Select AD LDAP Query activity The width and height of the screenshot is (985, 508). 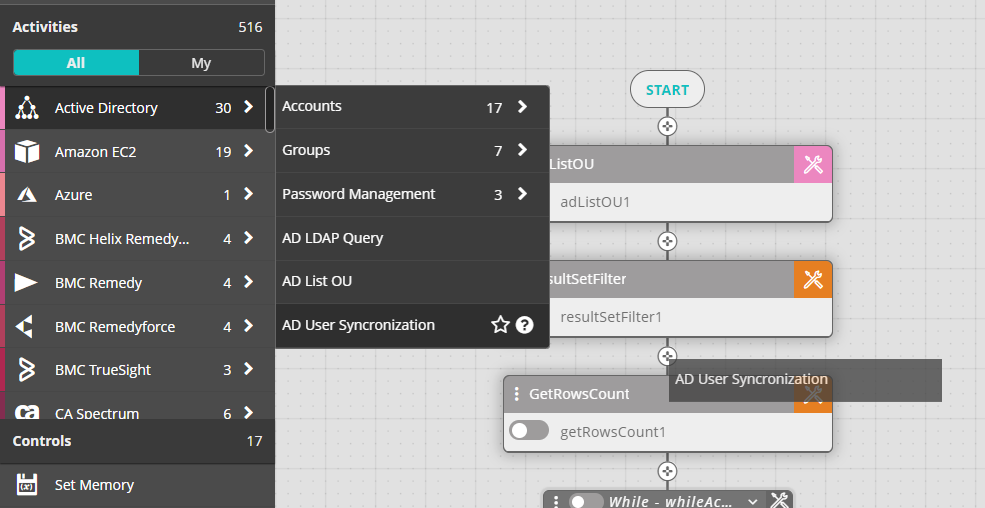click(x=412, y=238)
